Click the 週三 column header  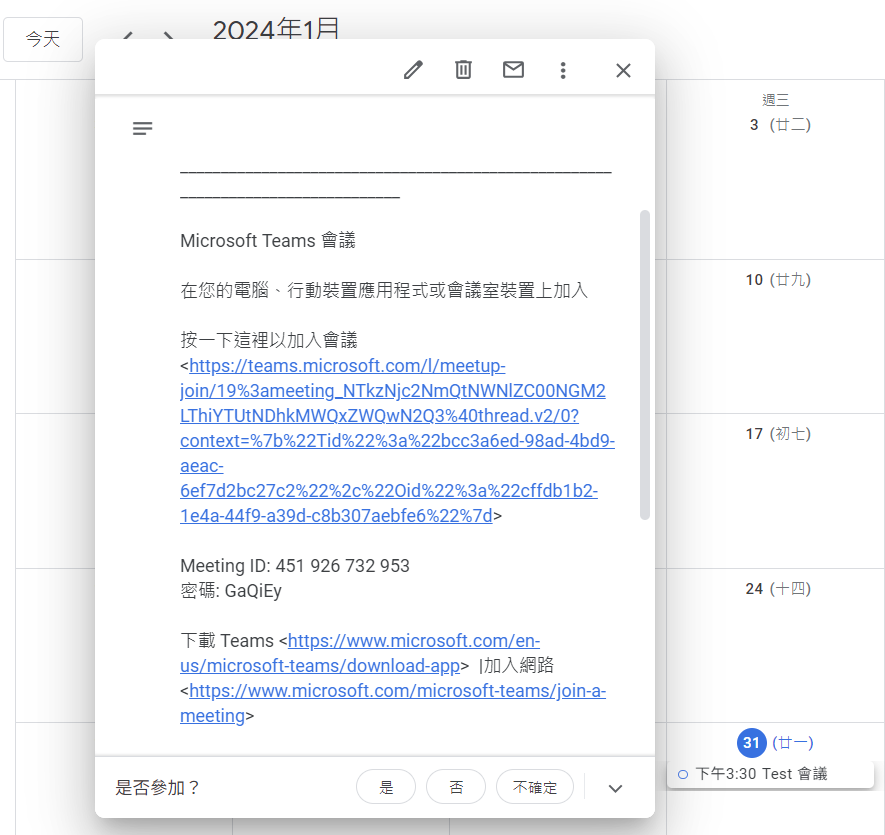[776, 100]
